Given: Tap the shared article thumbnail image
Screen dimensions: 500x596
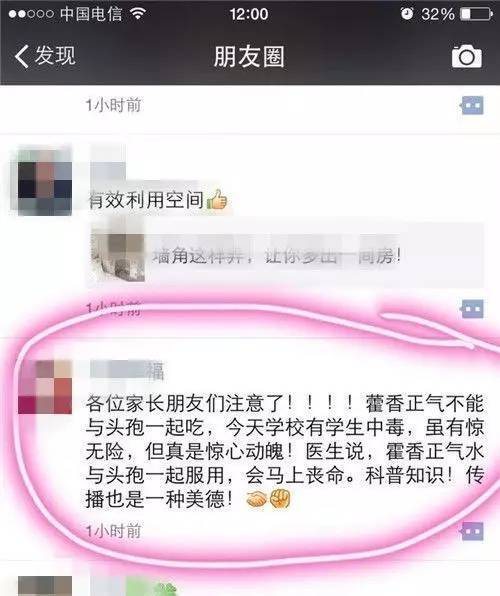Looking at the screenshot, I should 118,253.
